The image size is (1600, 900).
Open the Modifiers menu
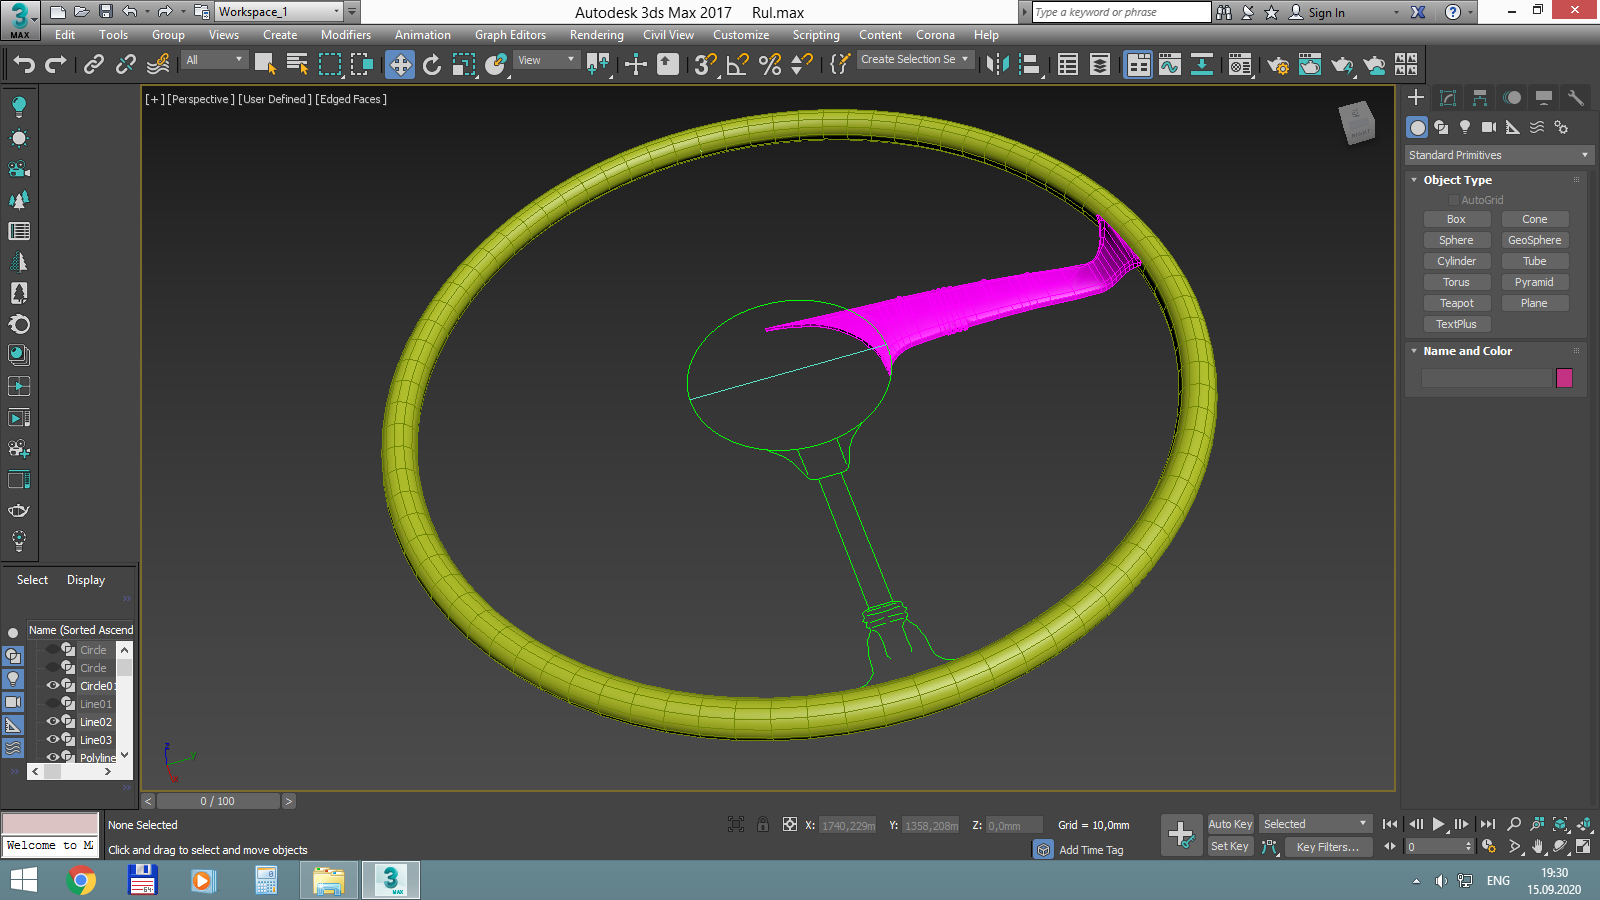[346, 35]
